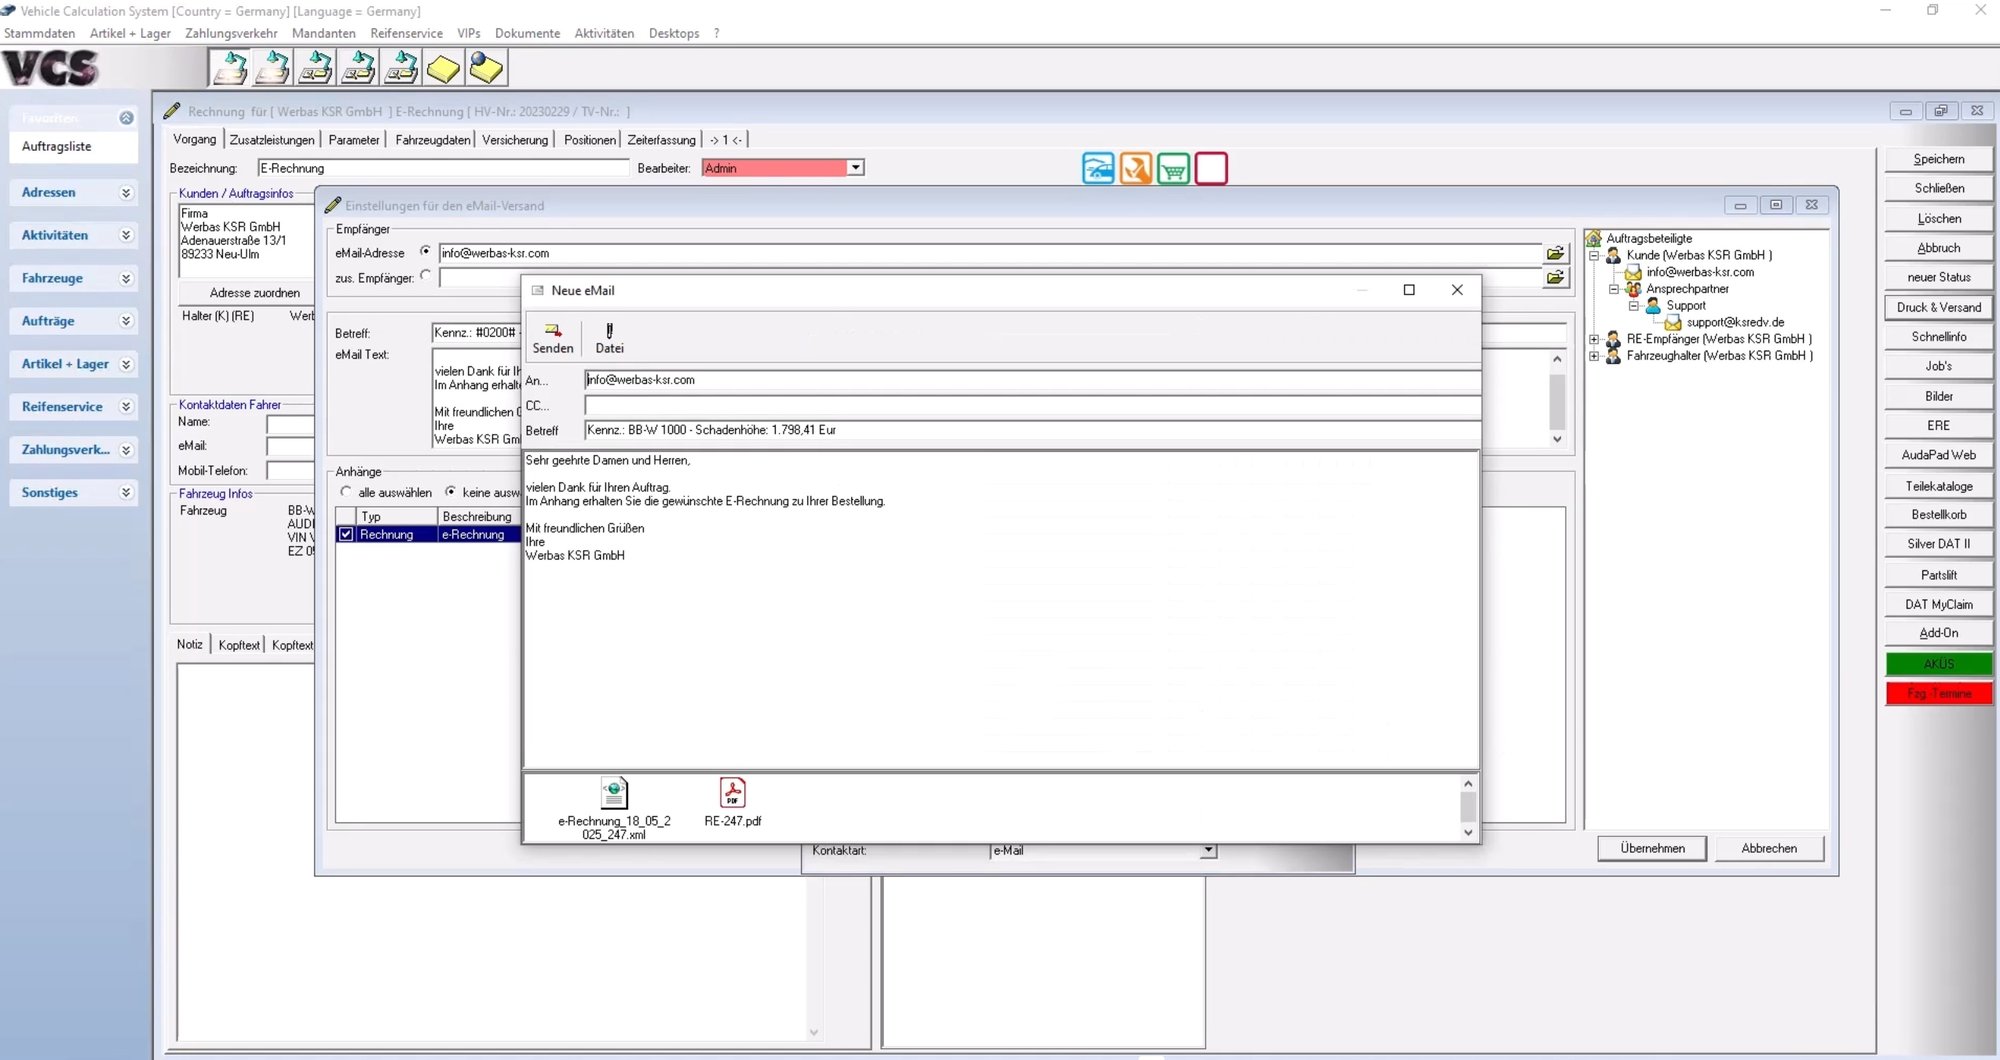Click the Druck & Versand button
Screen dimensions: 2000x1060
coord(1939,307)
